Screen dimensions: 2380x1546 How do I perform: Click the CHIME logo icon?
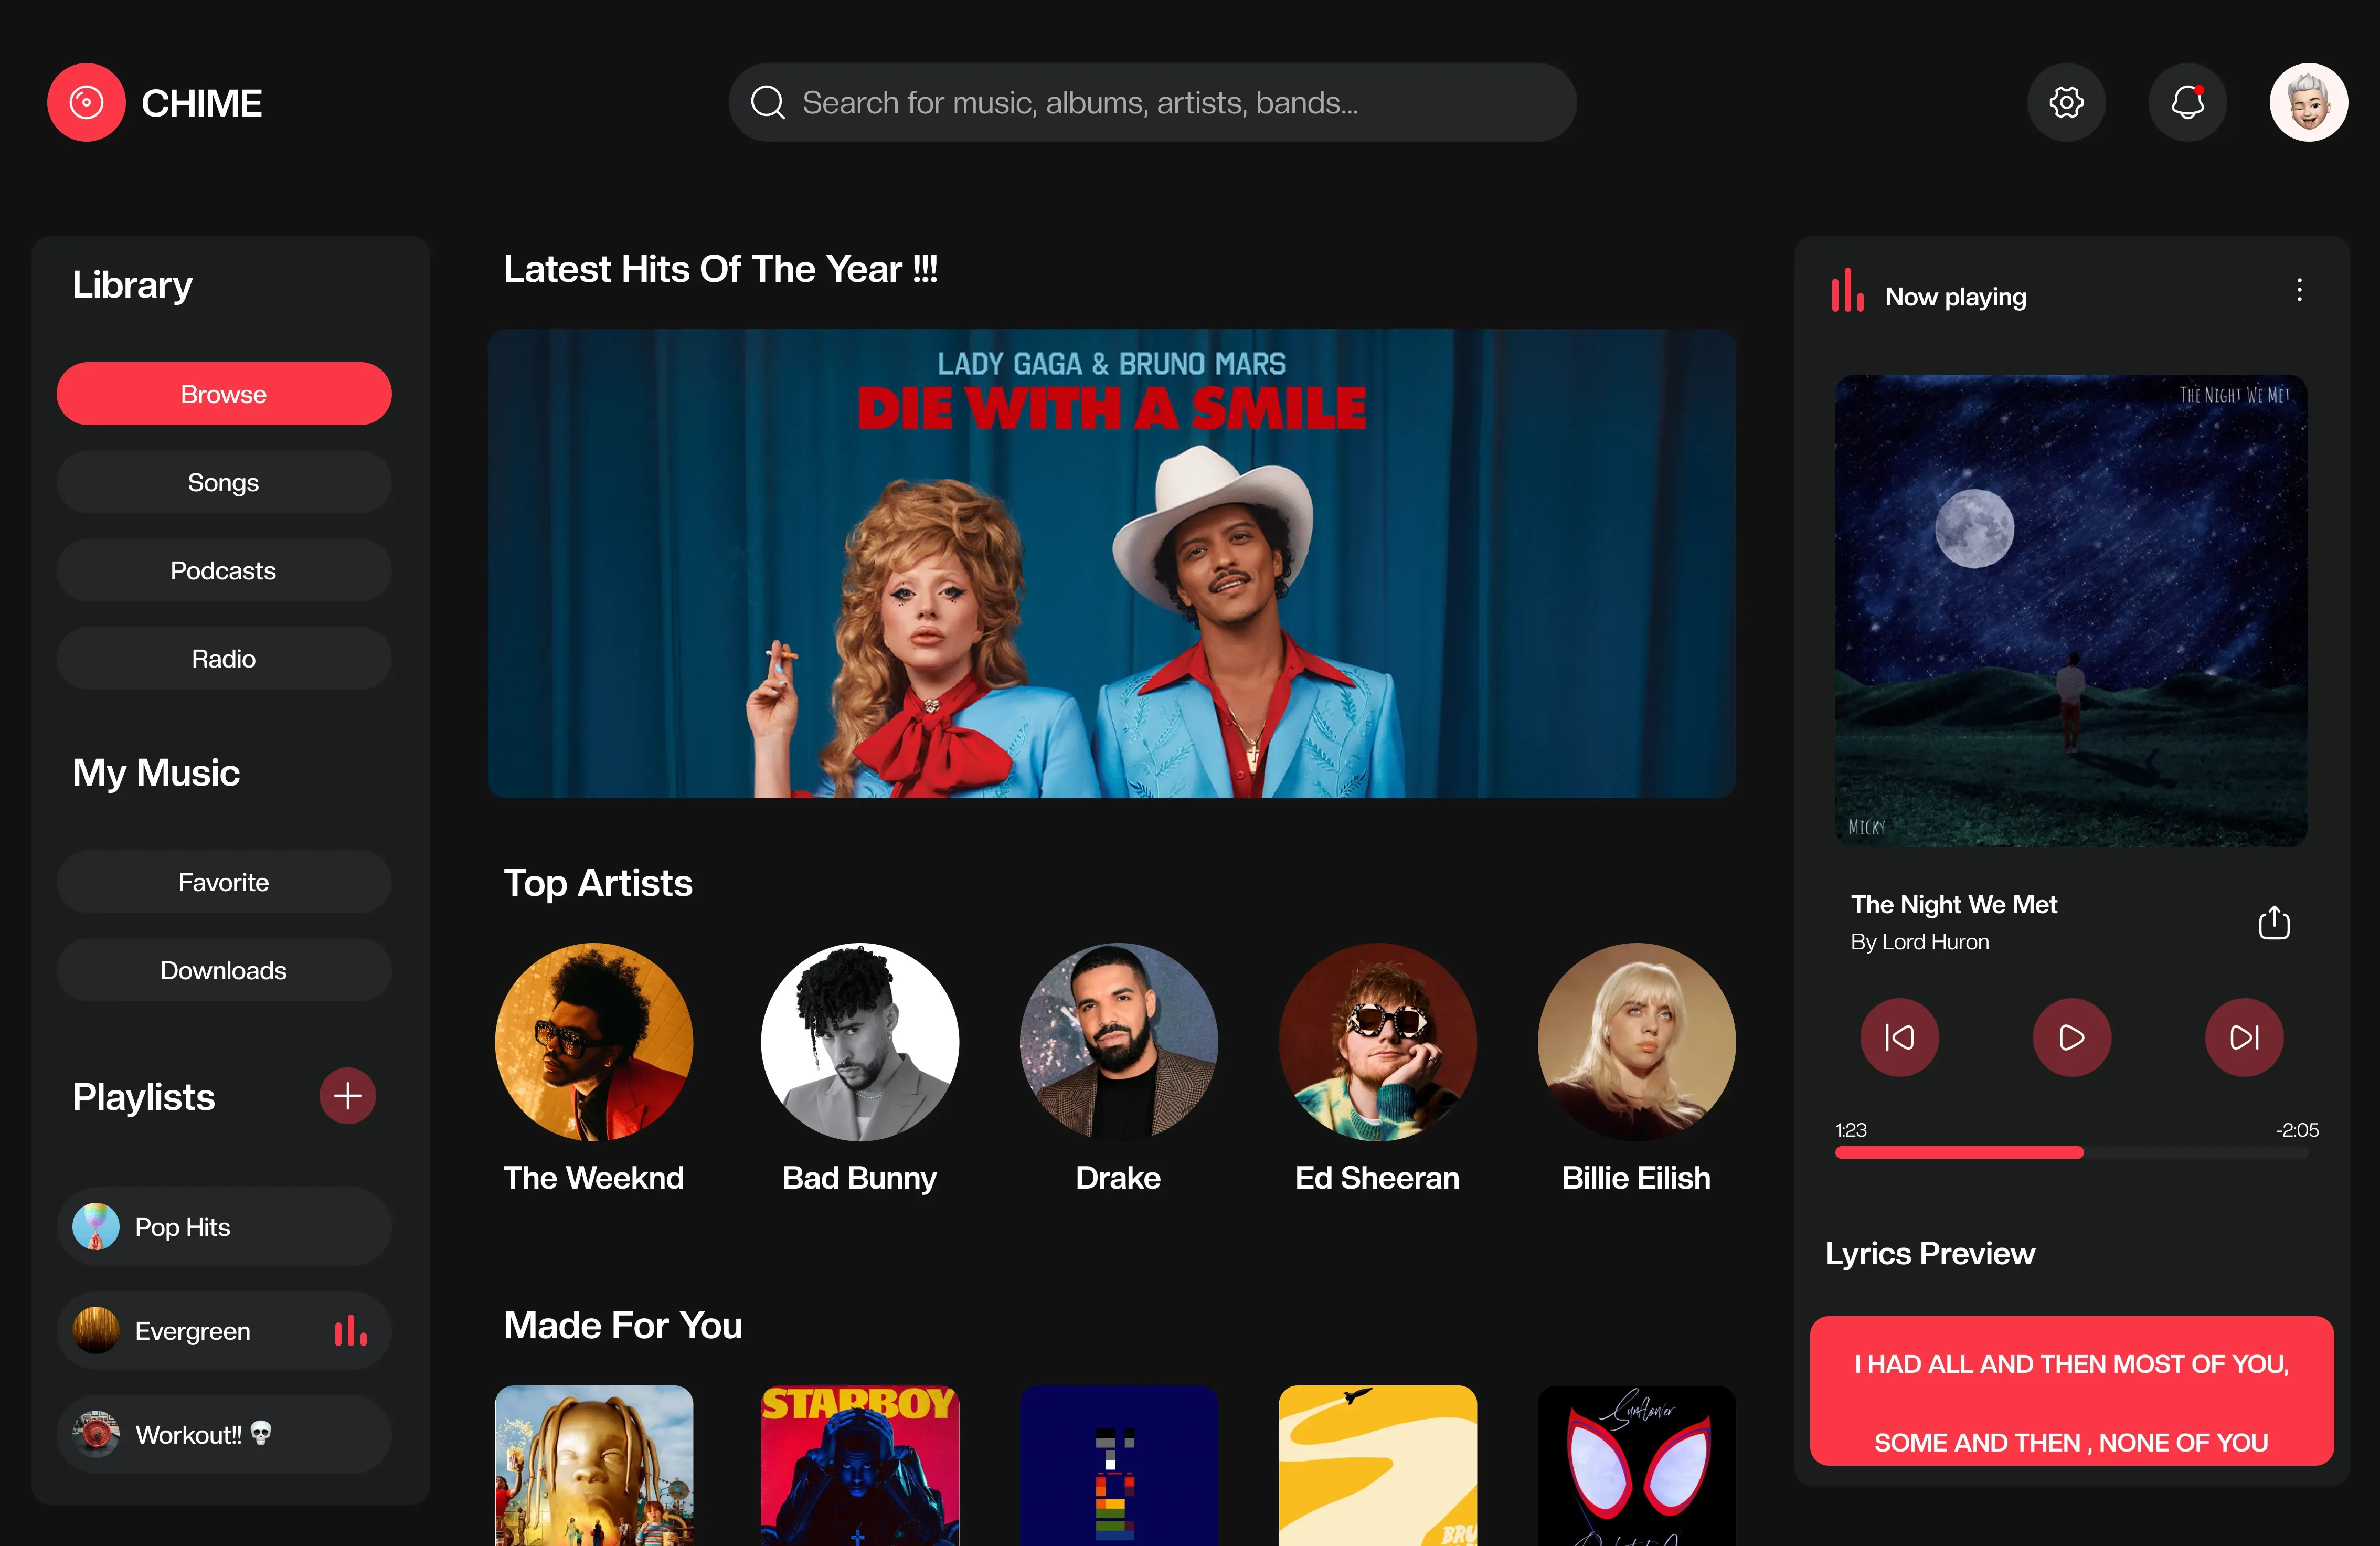pyautogui.click(x=86, y=103)
